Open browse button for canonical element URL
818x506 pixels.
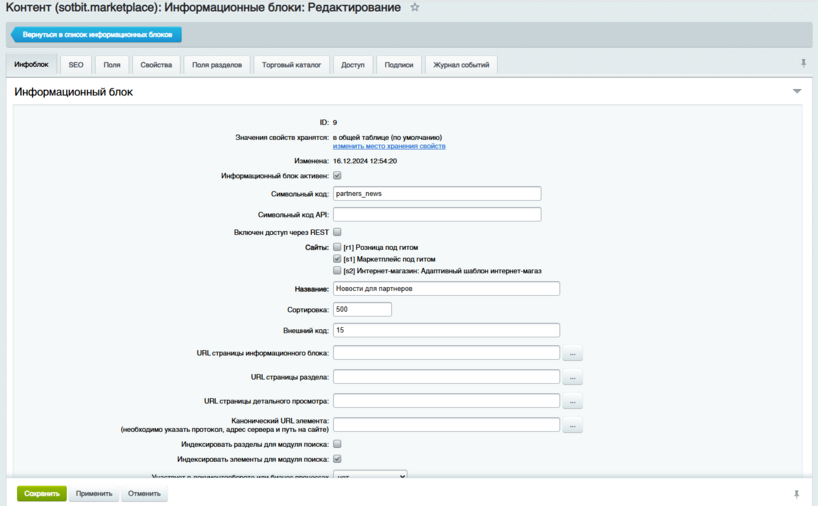[572, 426]
